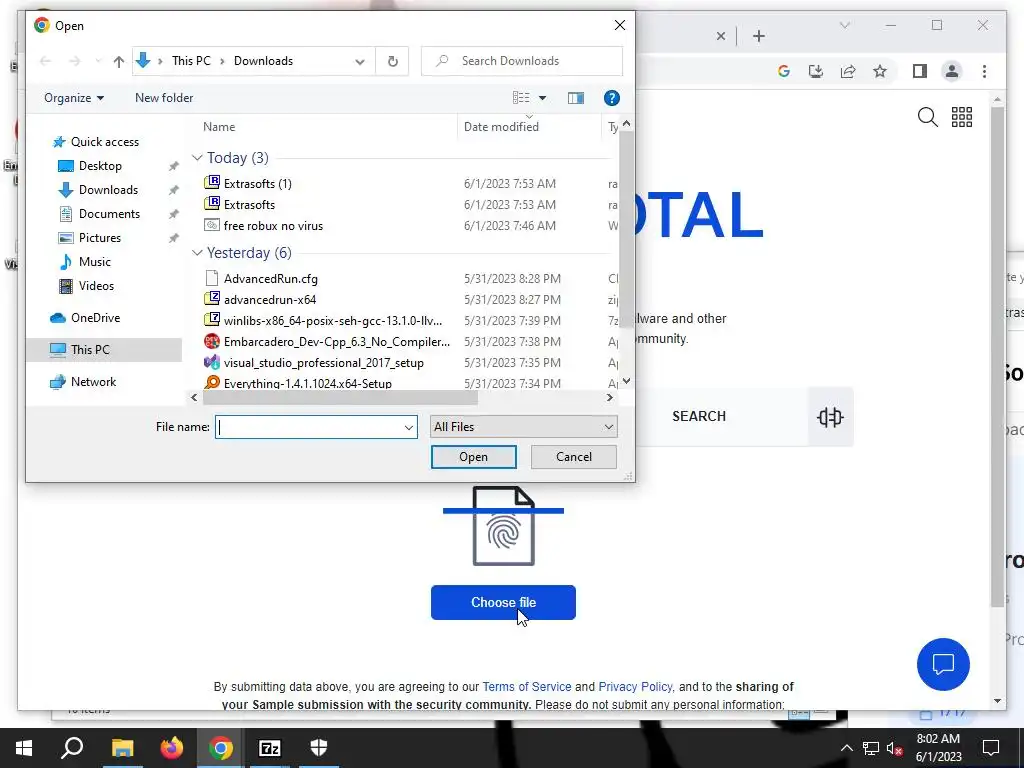Refresh the Downloads folder listing
1024x768 pixels.
(x=392, y=61)
